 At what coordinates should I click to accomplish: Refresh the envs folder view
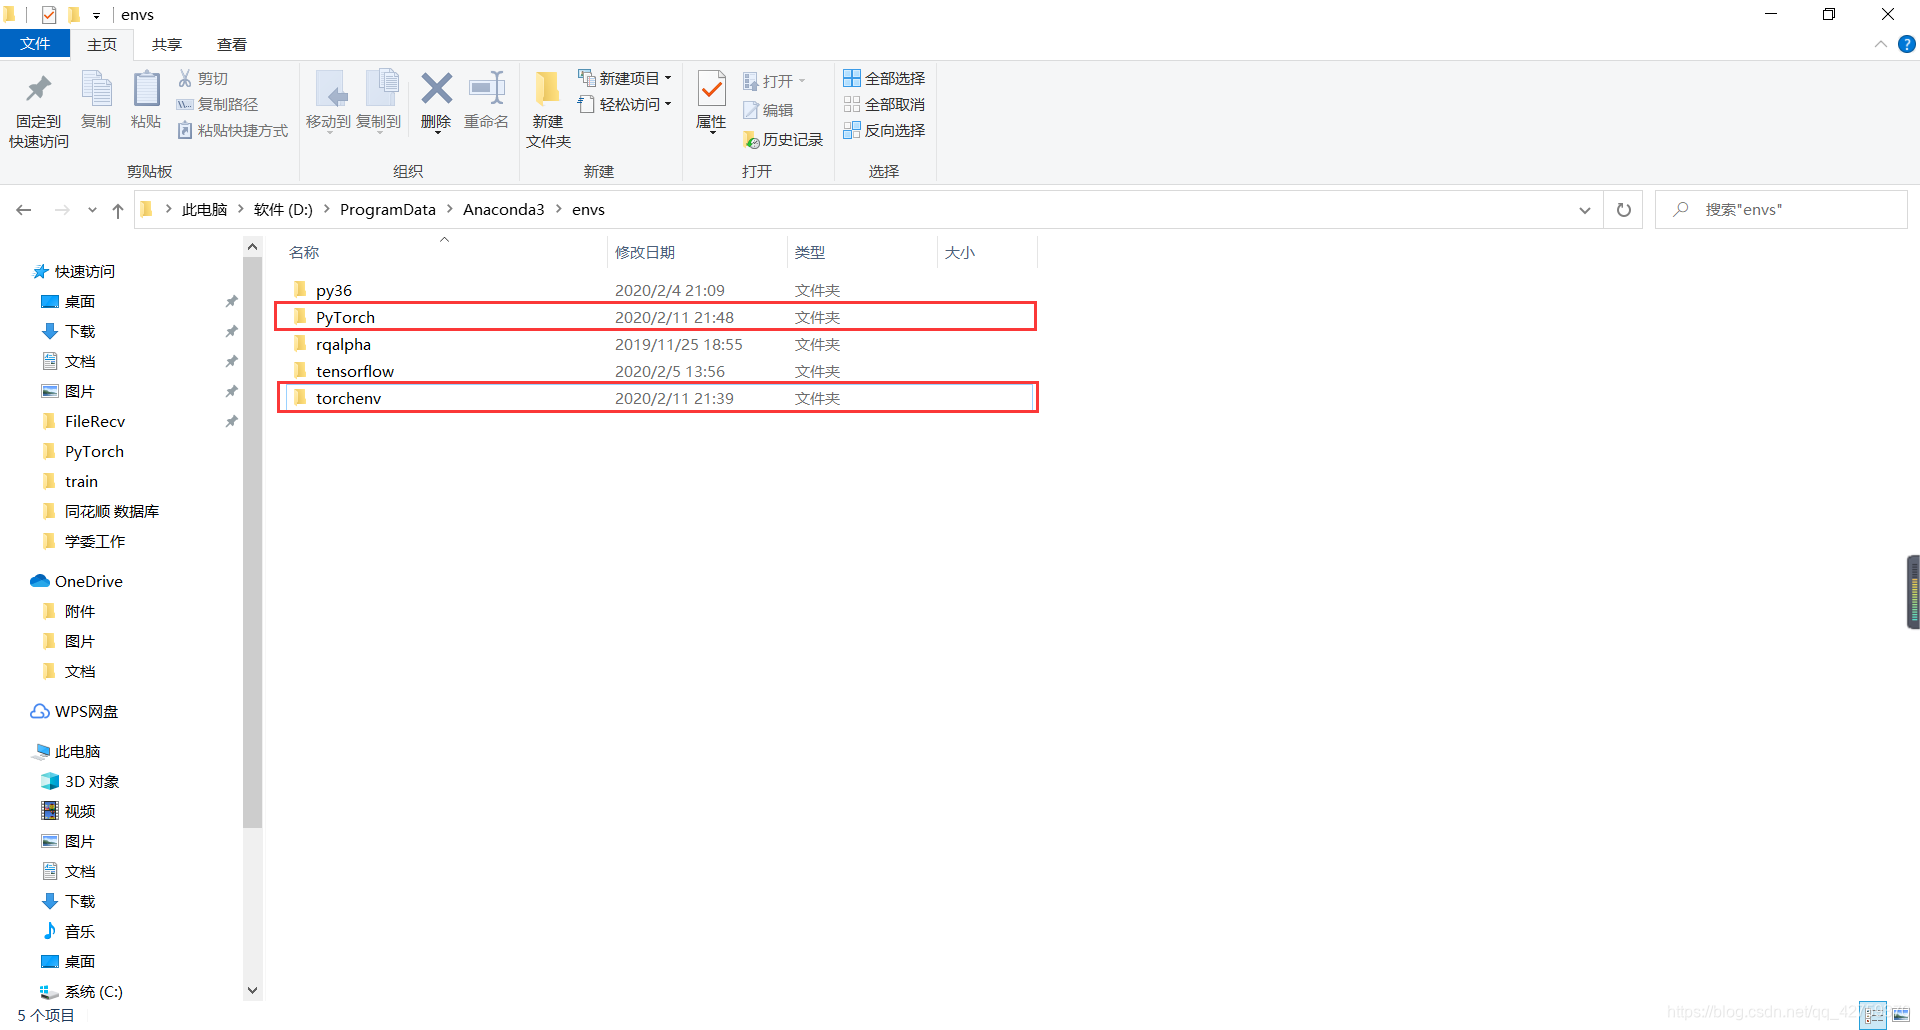1624,210
